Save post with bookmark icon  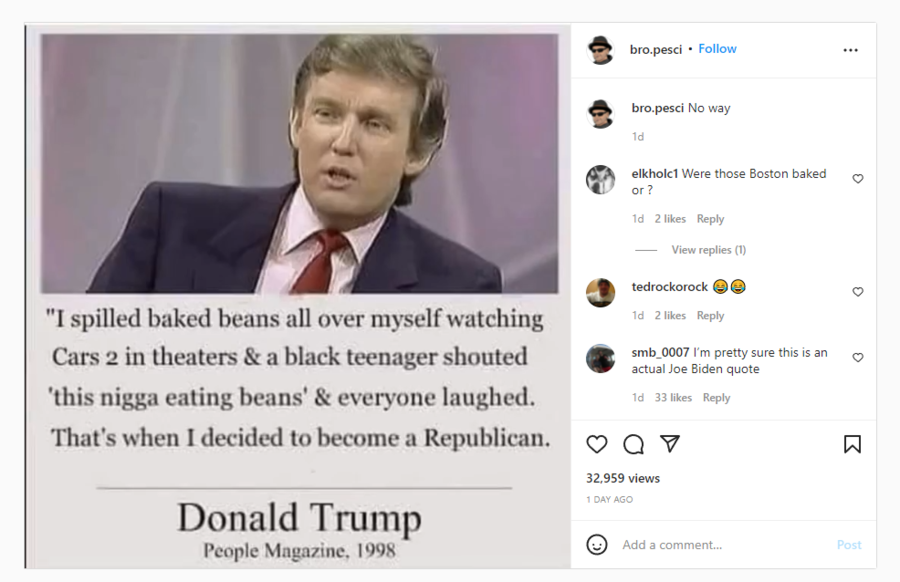pyautogui.click(x=852, y=444)
